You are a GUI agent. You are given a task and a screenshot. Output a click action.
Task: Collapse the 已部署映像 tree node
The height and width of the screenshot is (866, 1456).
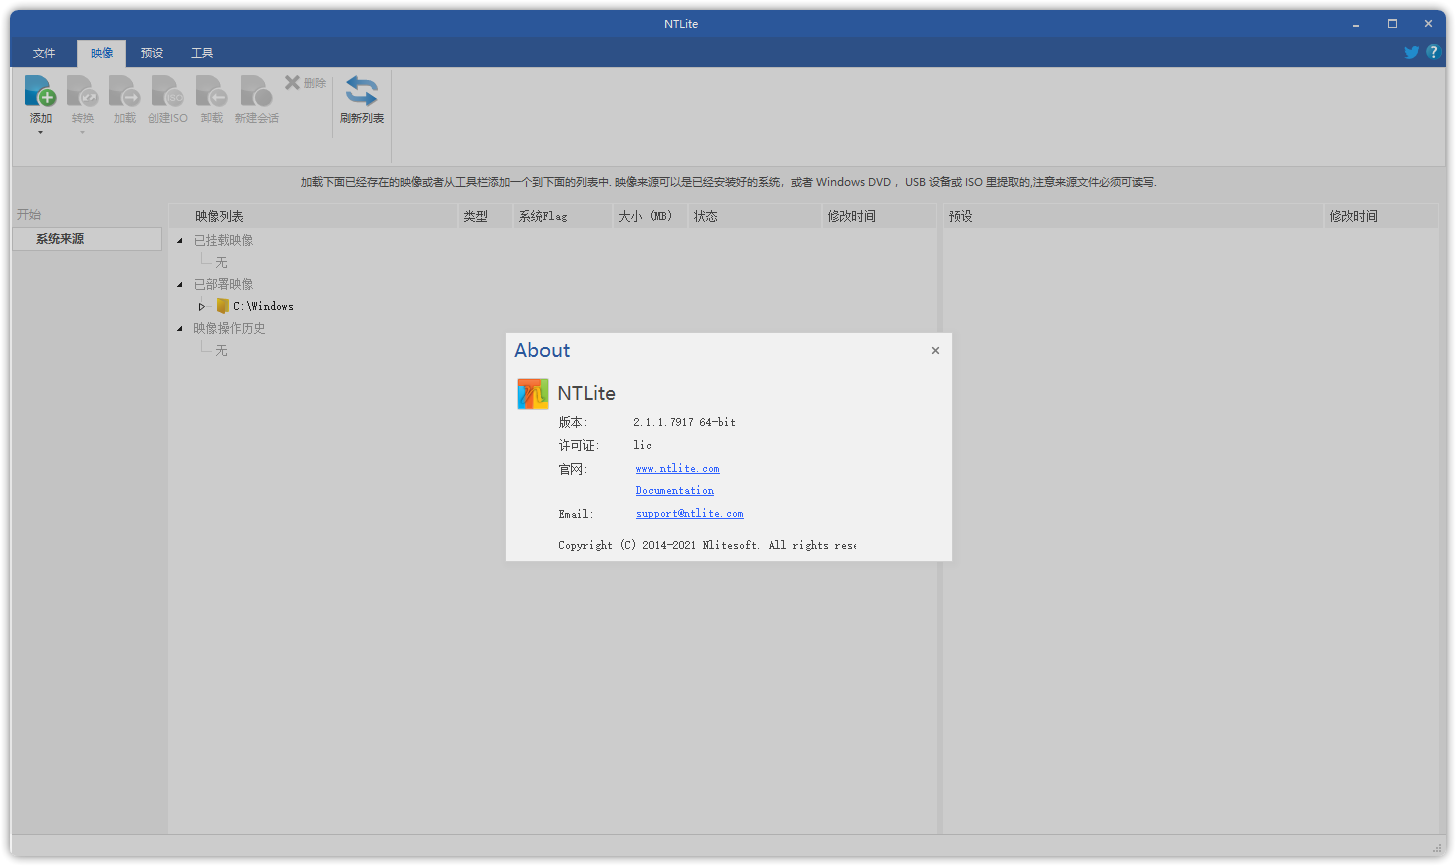180,285
